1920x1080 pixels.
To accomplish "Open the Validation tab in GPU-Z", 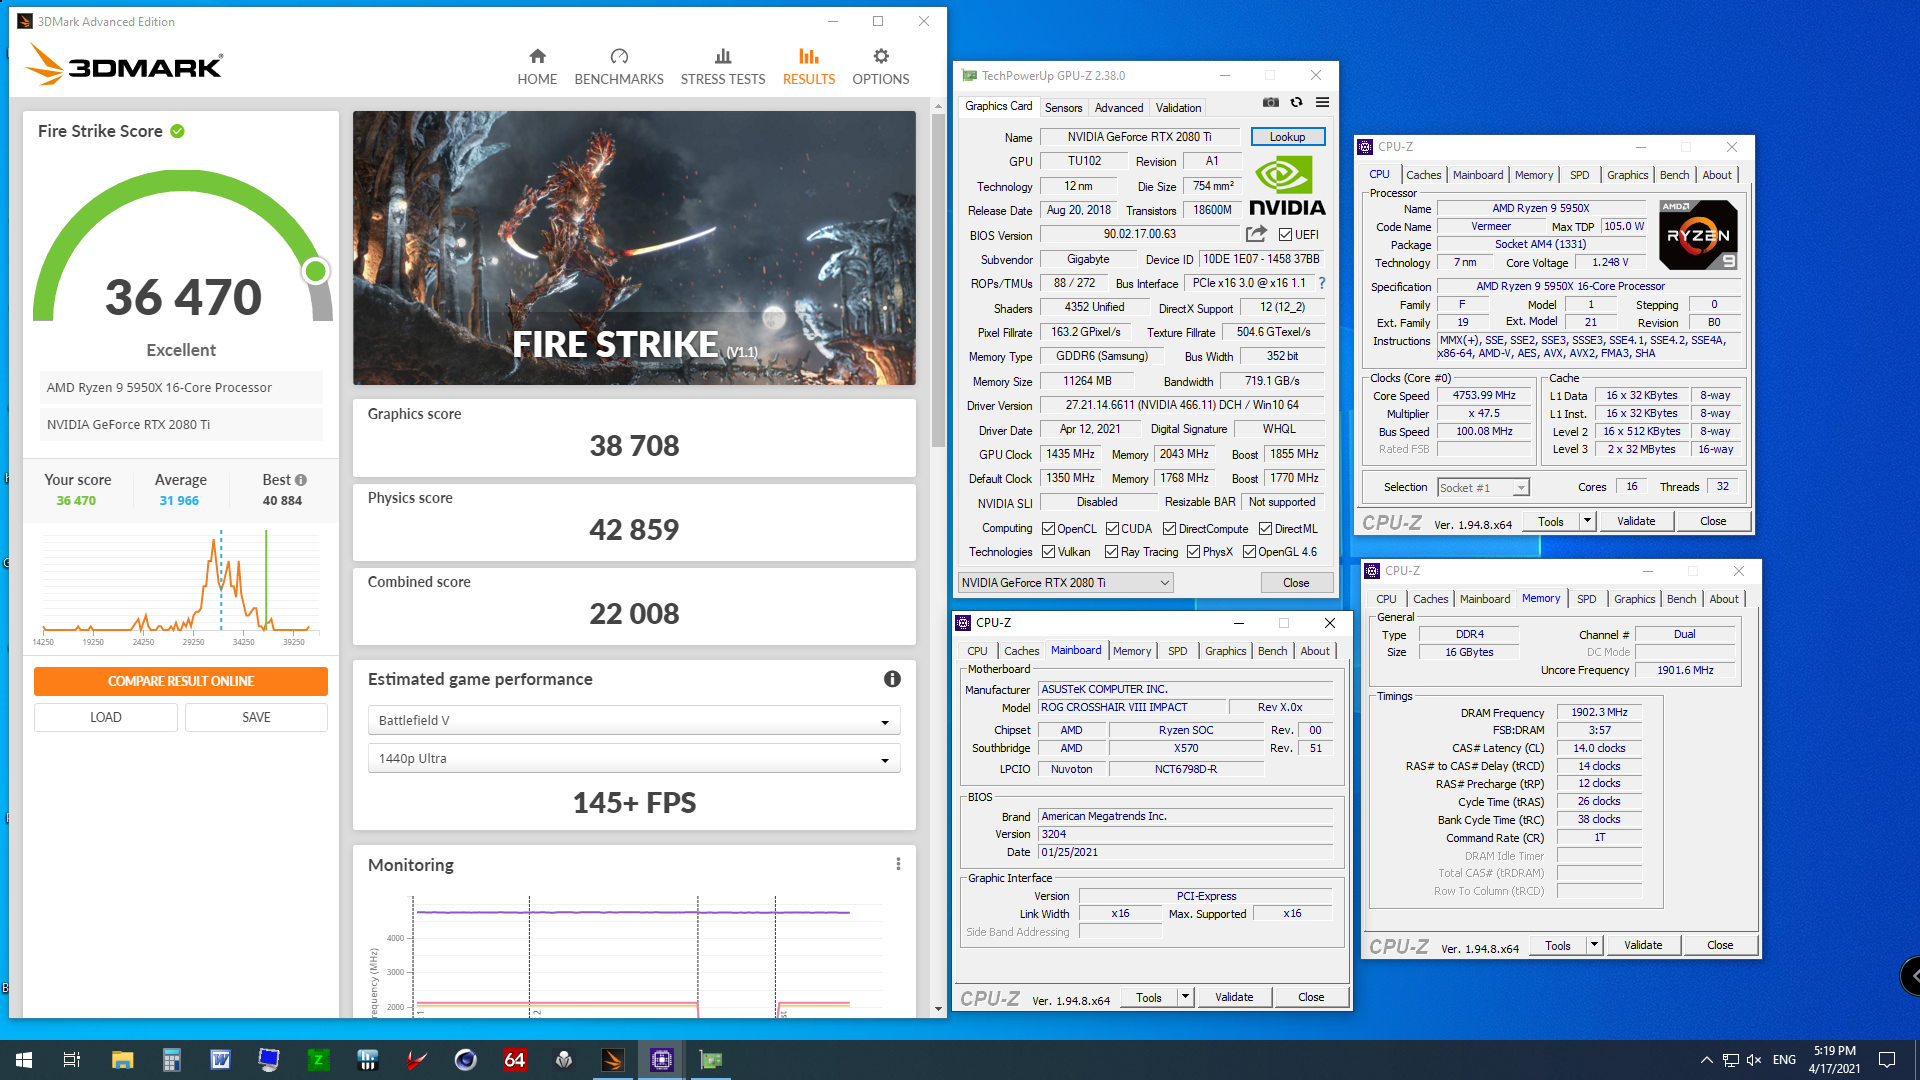I will (1178, 108).
